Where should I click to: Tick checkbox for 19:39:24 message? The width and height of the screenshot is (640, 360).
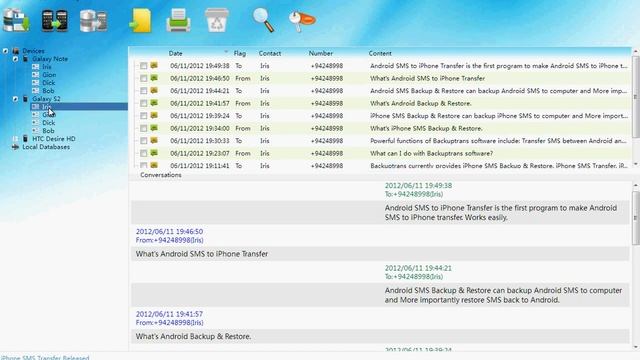coord(143,116)
